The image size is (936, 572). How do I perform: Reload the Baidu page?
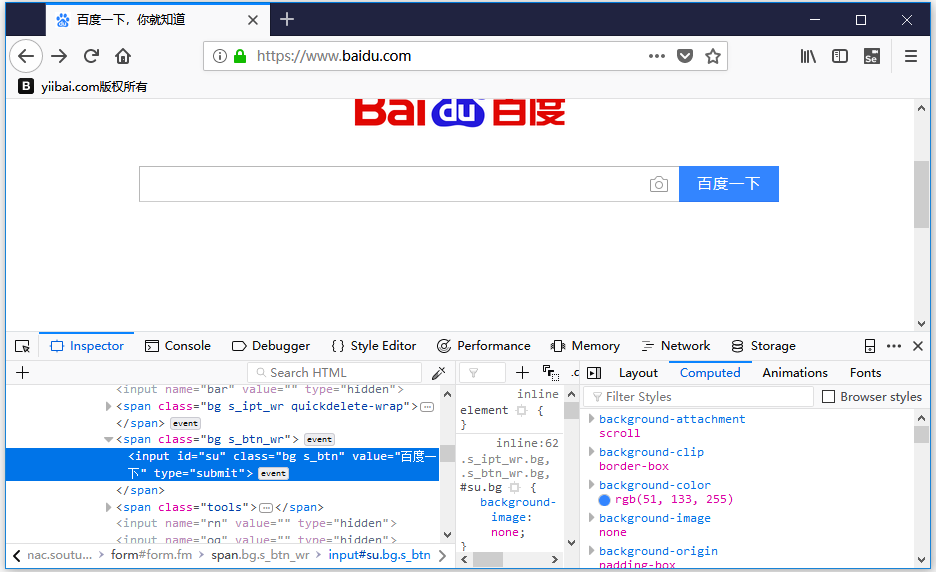(91, 56)
